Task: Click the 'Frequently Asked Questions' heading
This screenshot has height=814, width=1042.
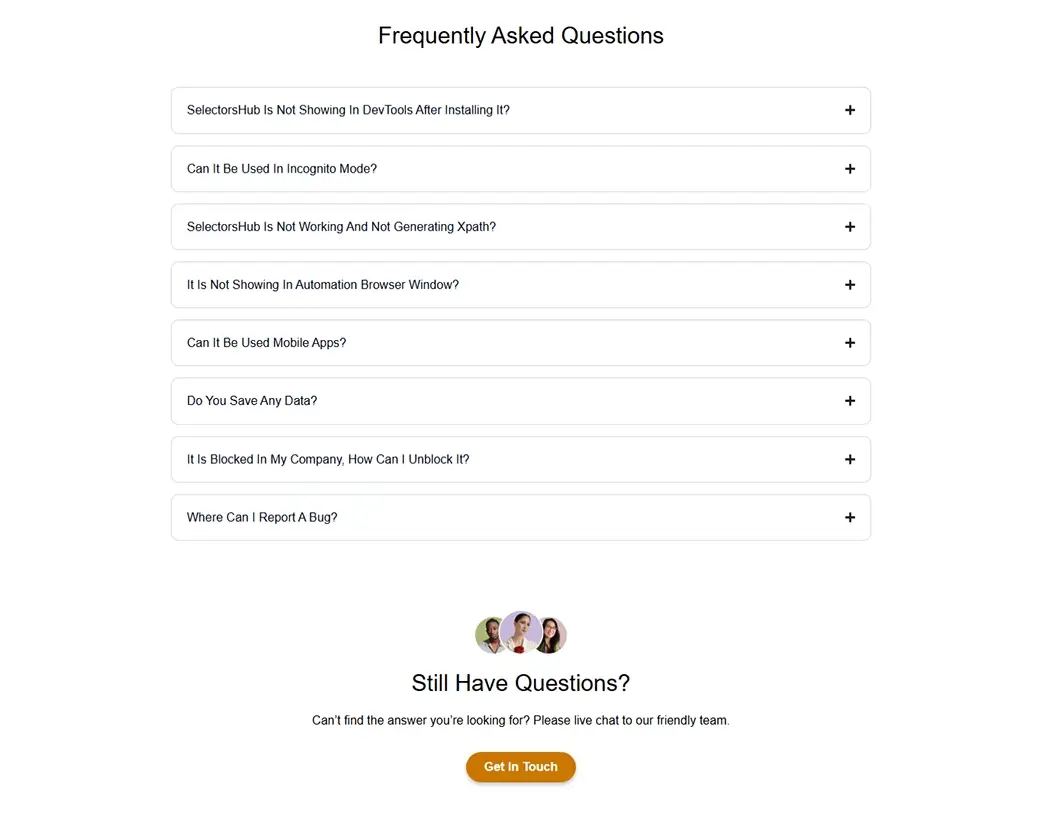Action: click(x=520, y=35)
